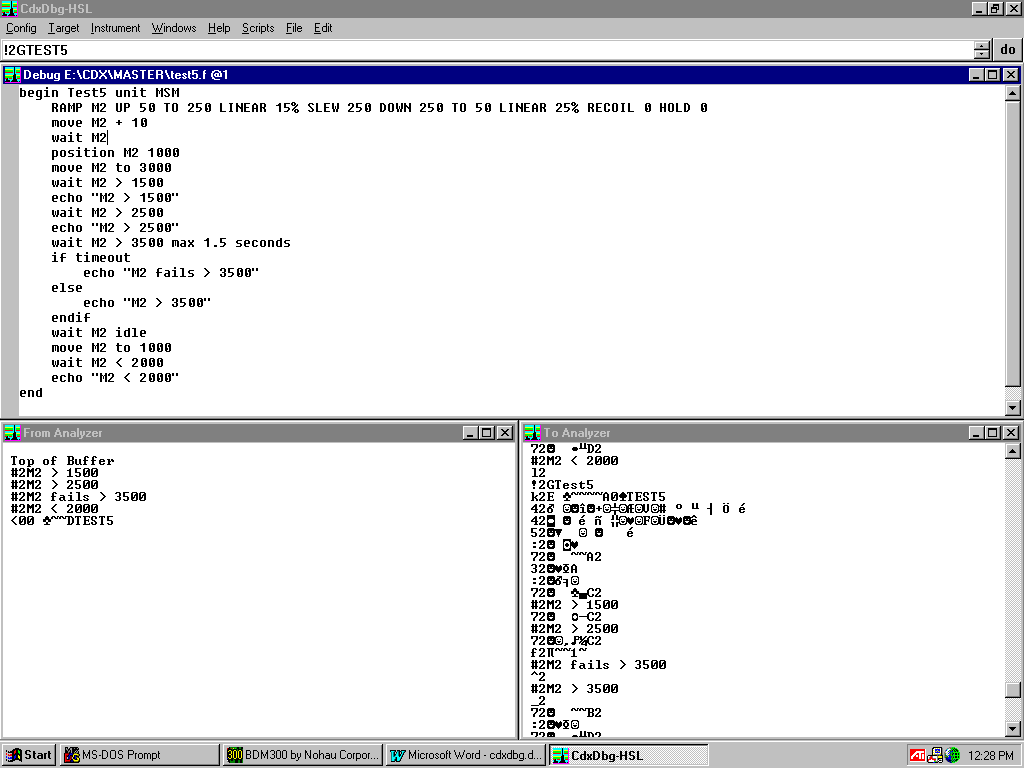Click the "move M2 to 3000" line
The image size is (1024, 768).
pos(112,168)
